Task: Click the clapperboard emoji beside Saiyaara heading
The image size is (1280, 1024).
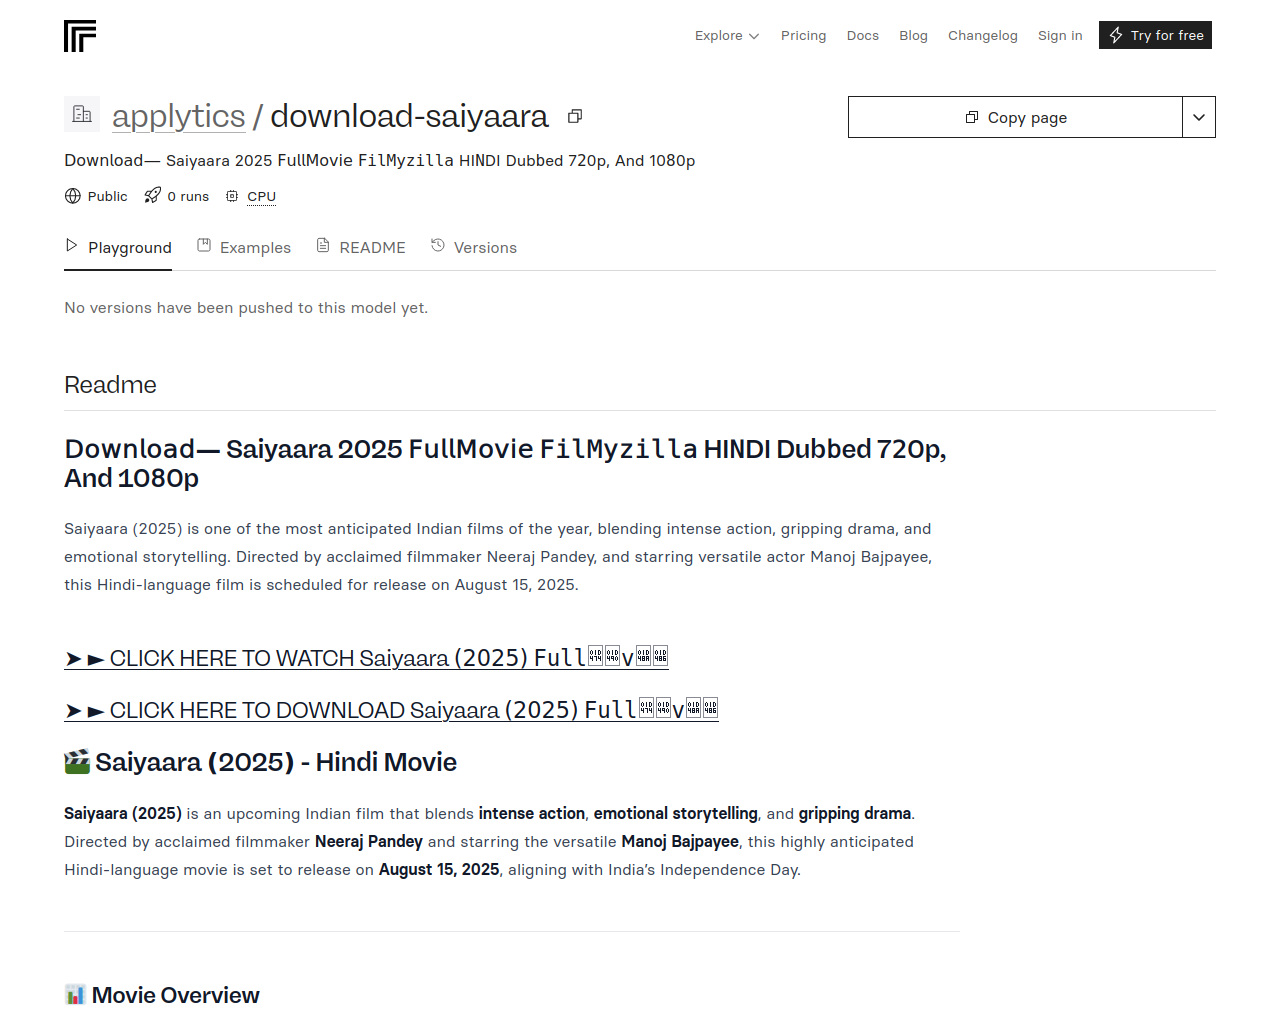Action: [x=77, y=762]
